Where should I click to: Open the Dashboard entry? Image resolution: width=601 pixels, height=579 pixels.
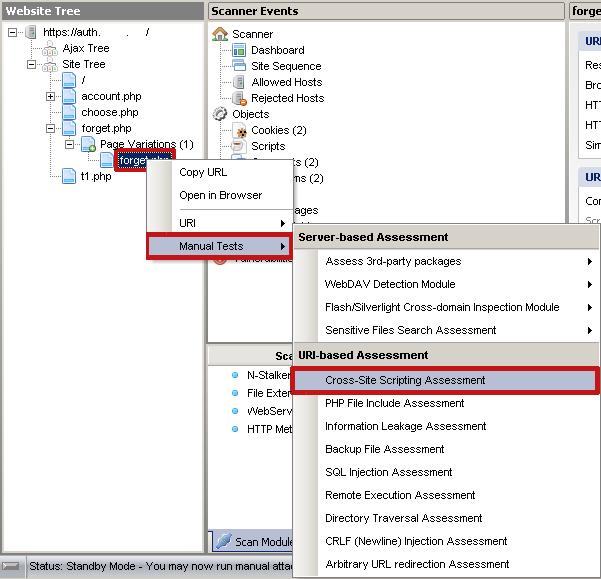point(278,50)
